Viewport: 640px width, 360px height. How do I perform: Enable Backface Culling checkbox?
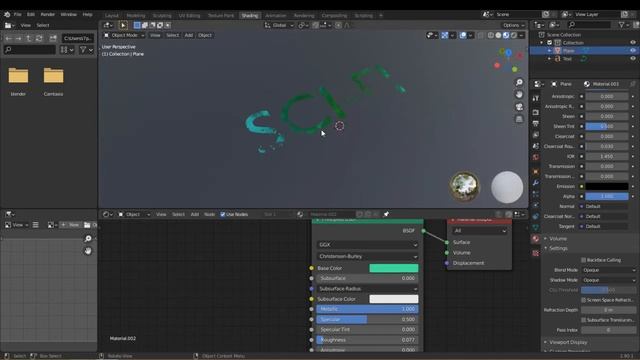584,260
